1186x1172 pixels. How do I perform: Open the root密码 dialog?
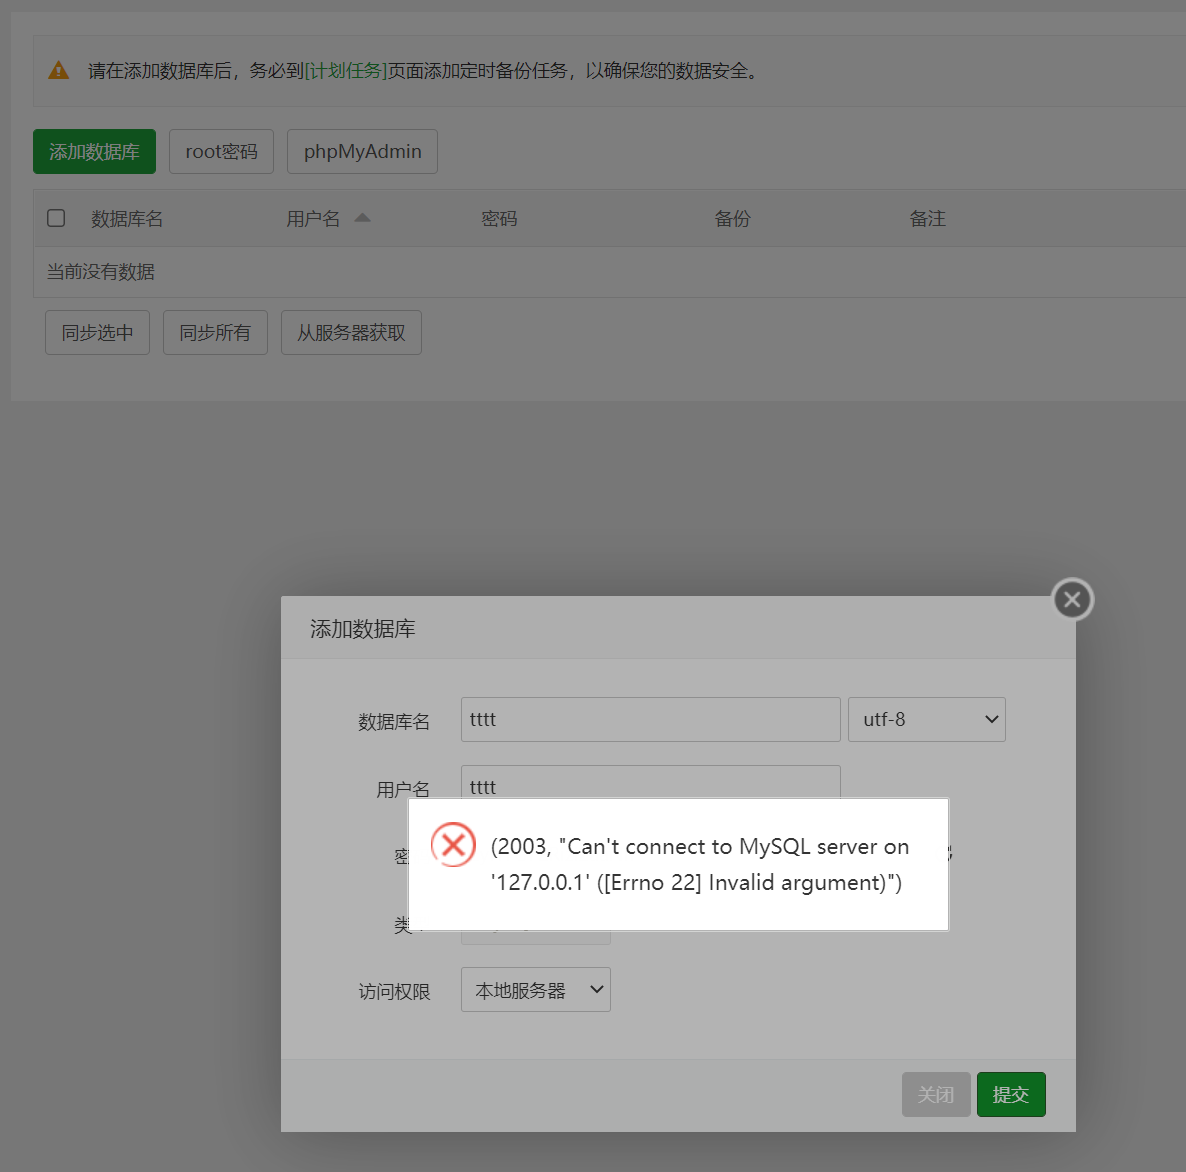(x=221, y=151)
